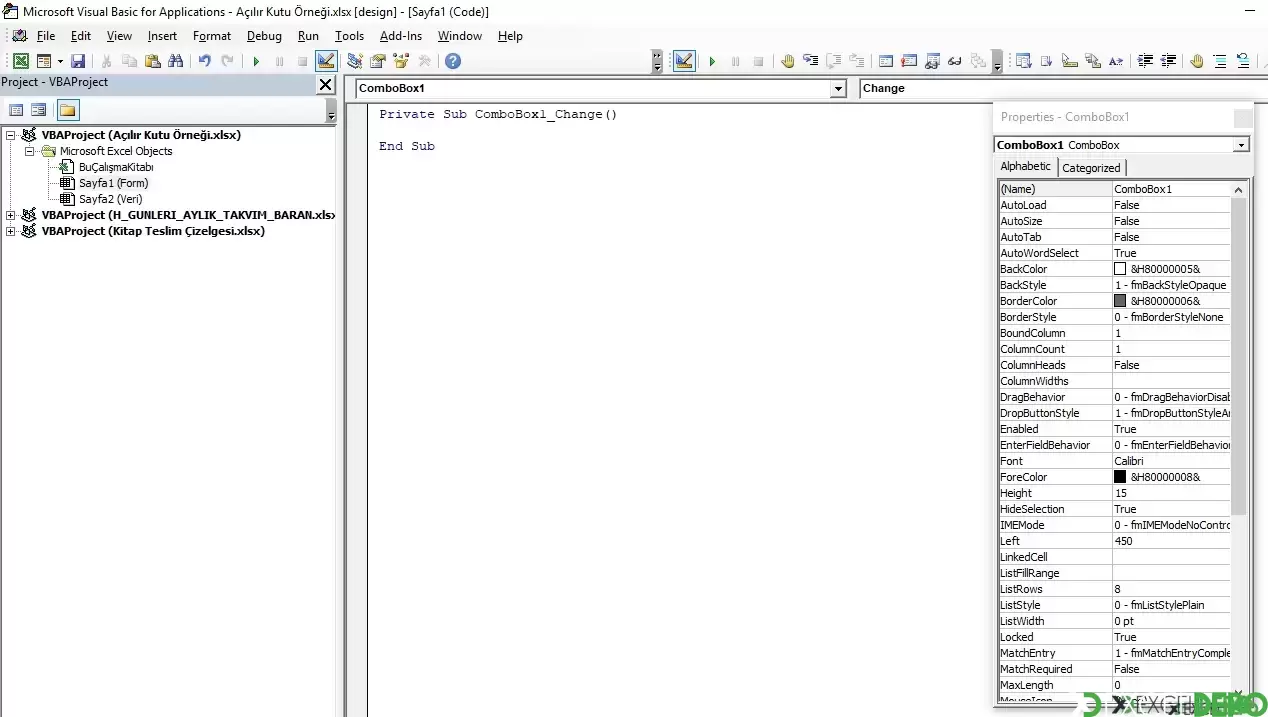Click the Comment Block icon
Image resolution: width=1268 pixels, height=717 pixels.
(x=1220, y=61)
